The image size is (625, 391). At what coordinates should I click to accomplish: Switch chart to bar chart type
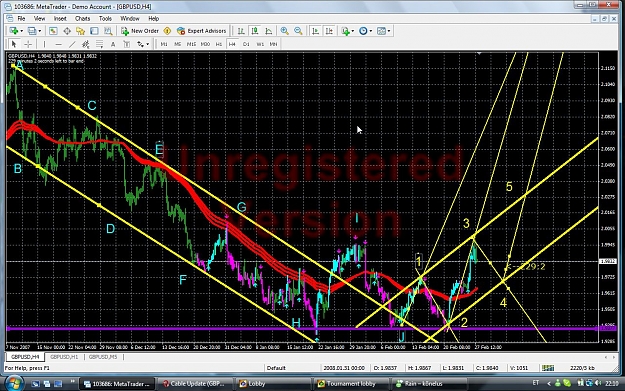pos(241,31)
